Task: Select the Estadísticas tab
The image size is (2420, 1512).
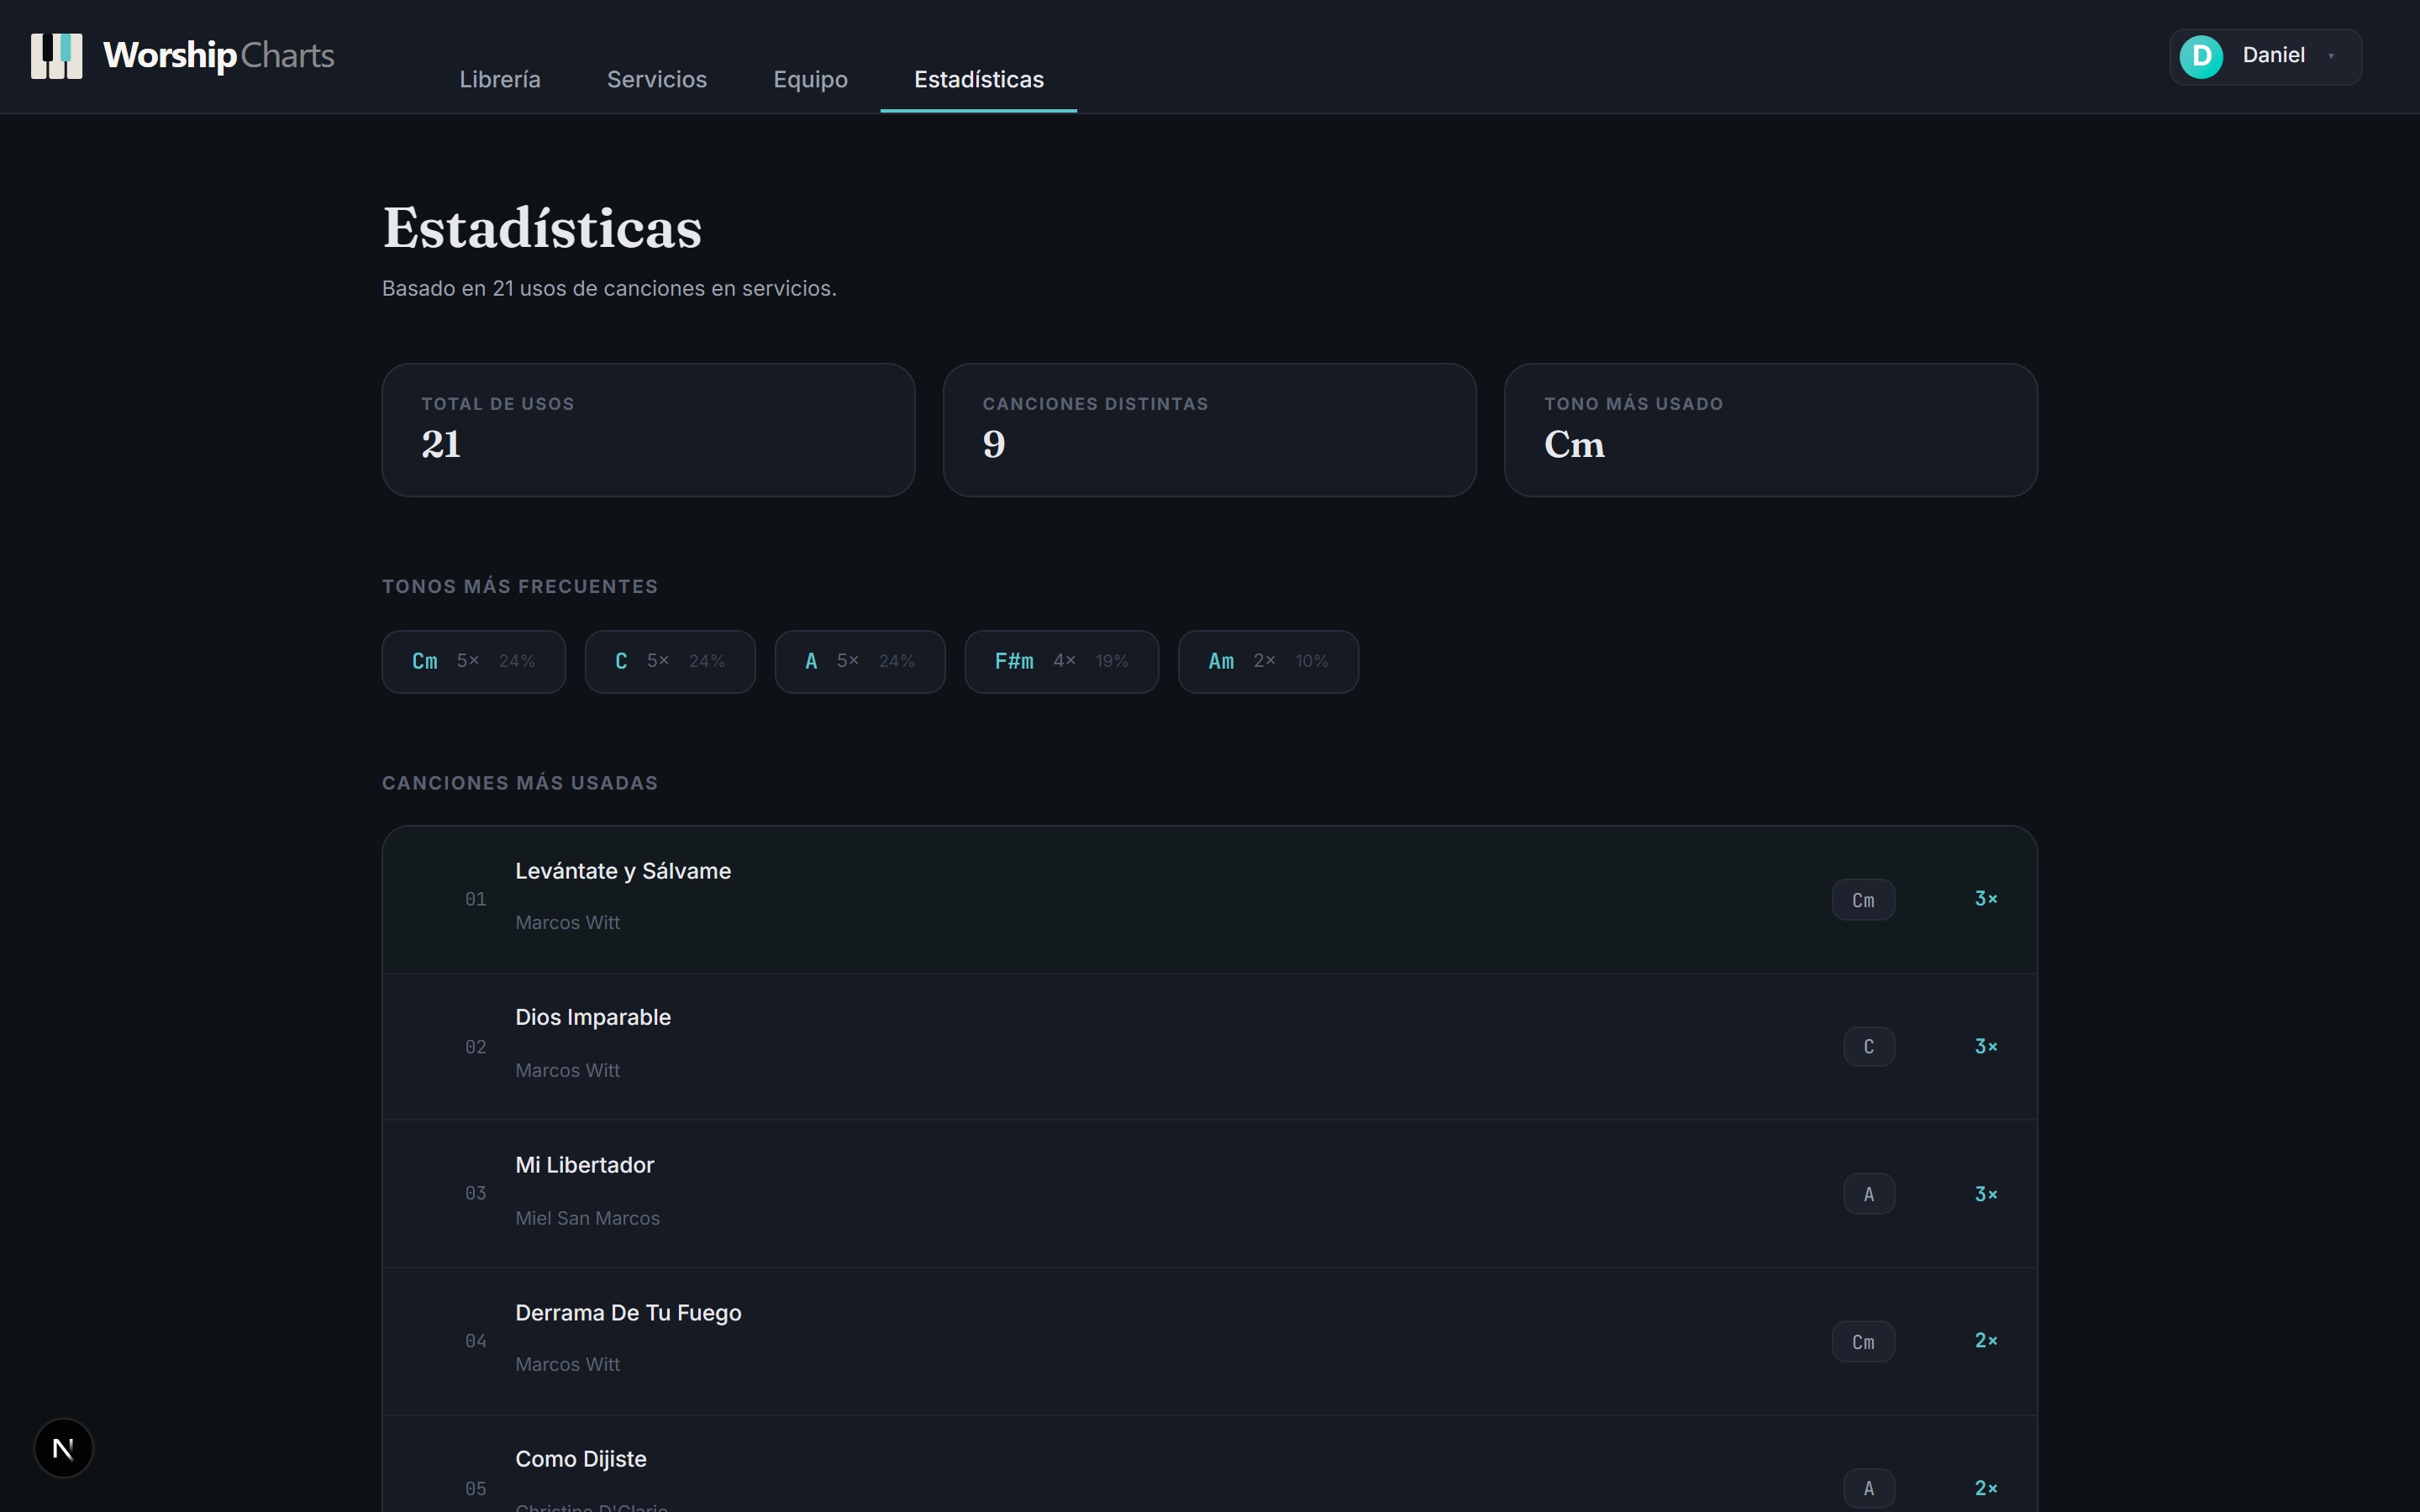Action: [x=979, y=79]
